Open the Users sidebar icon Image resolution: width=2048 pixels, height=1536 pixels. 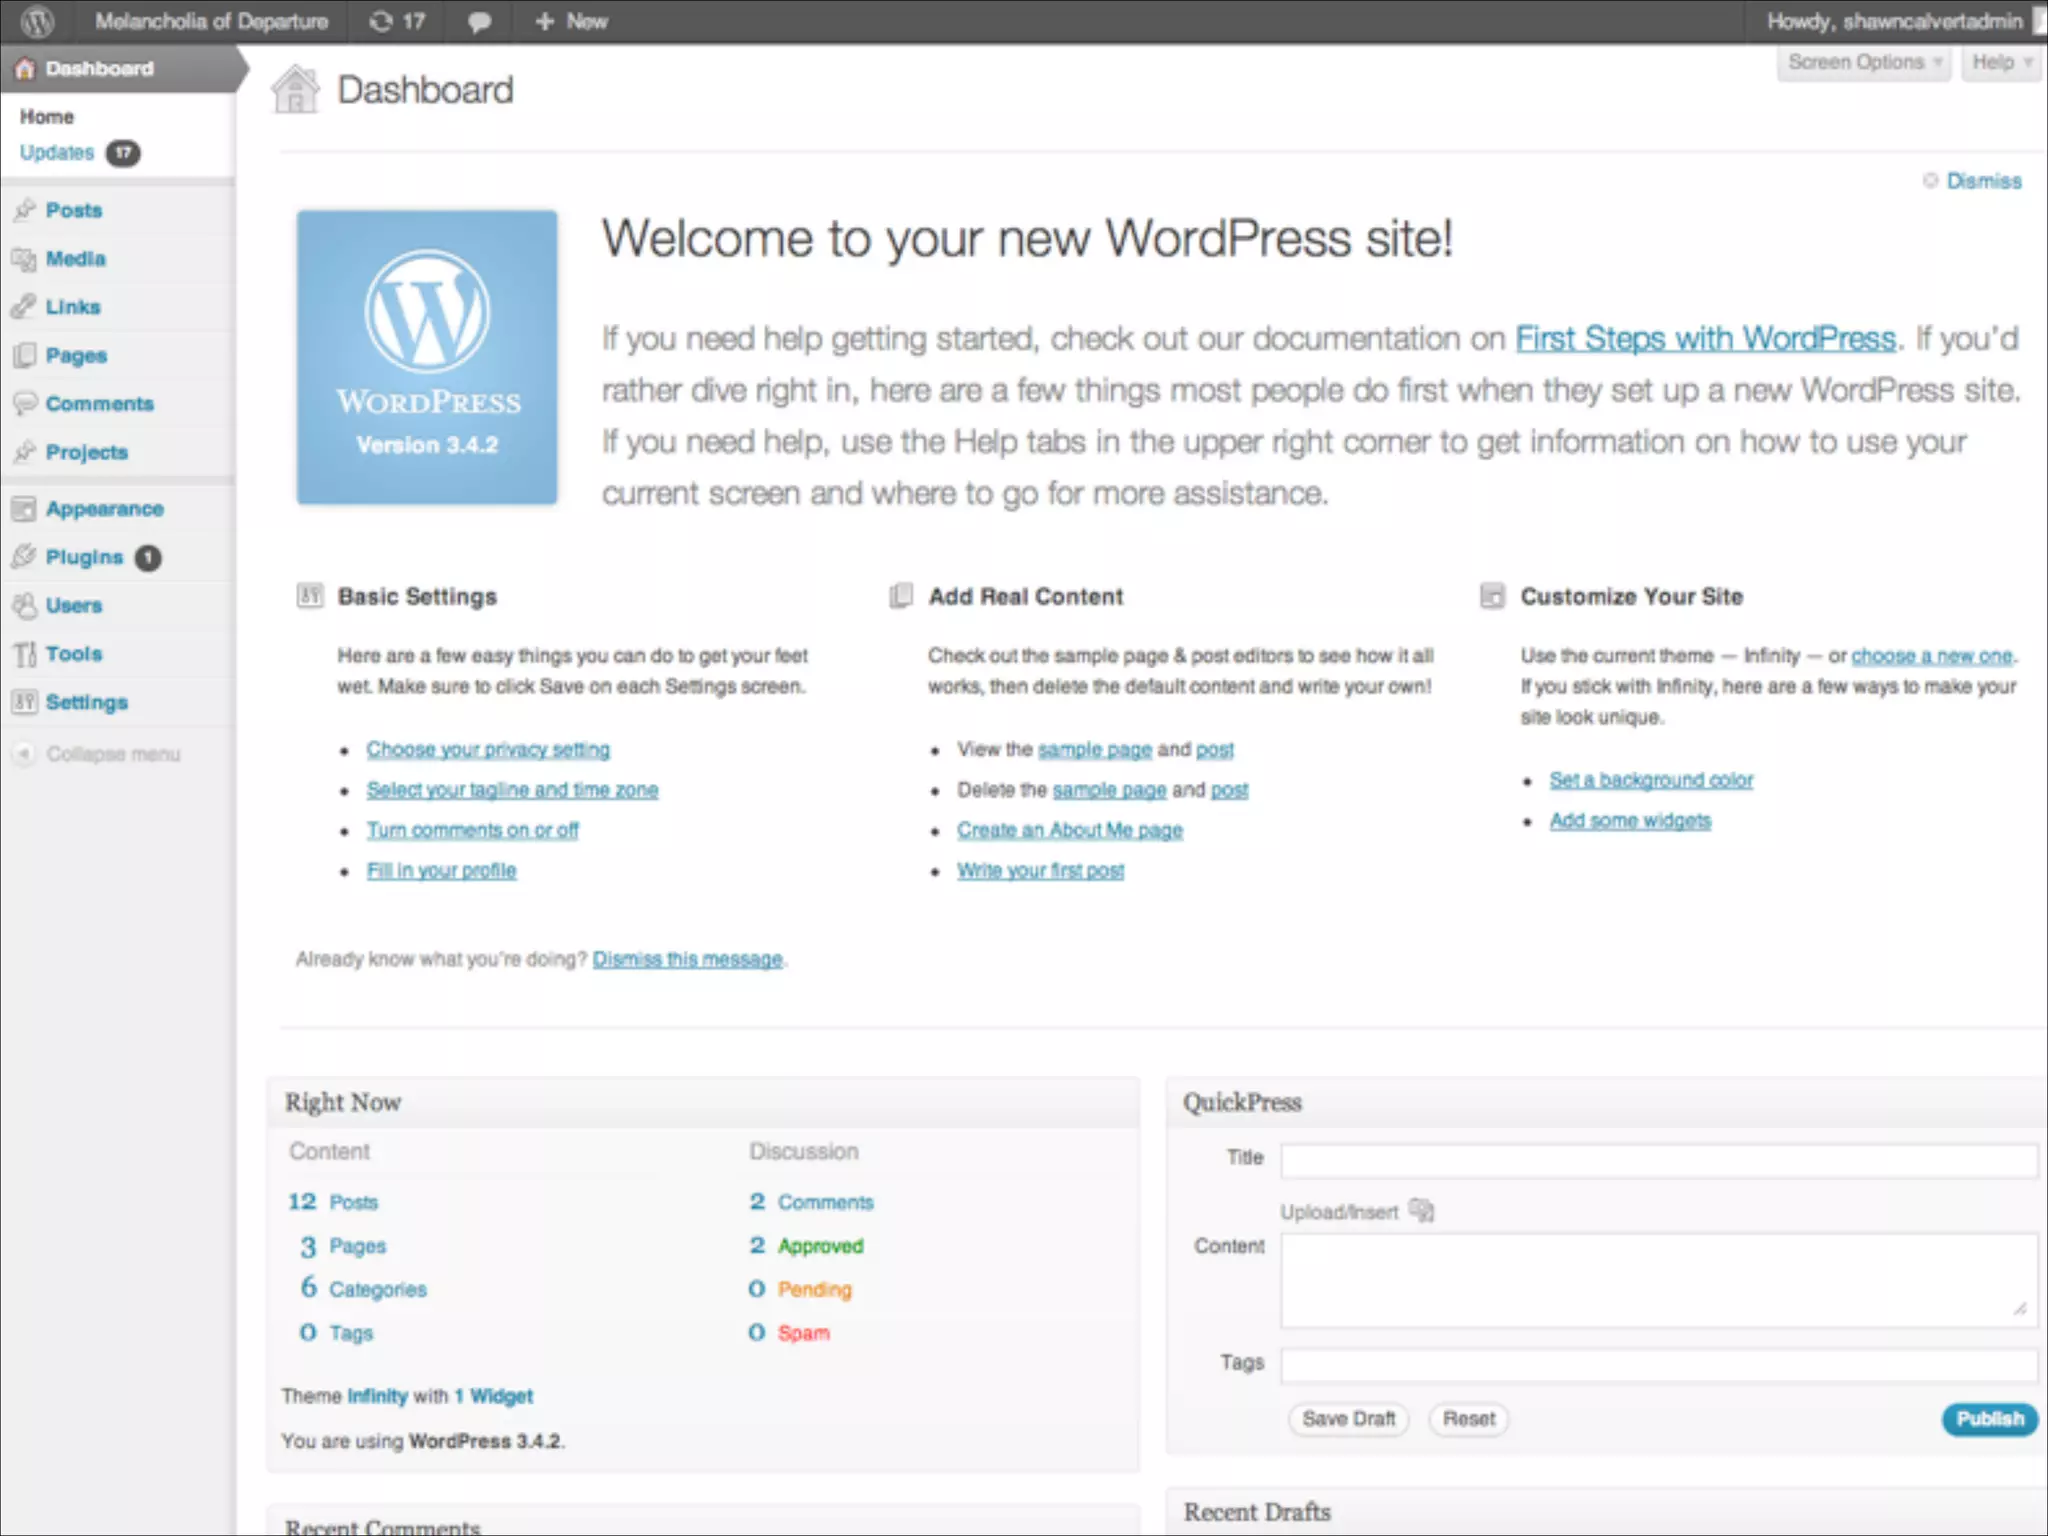[24, 605]
